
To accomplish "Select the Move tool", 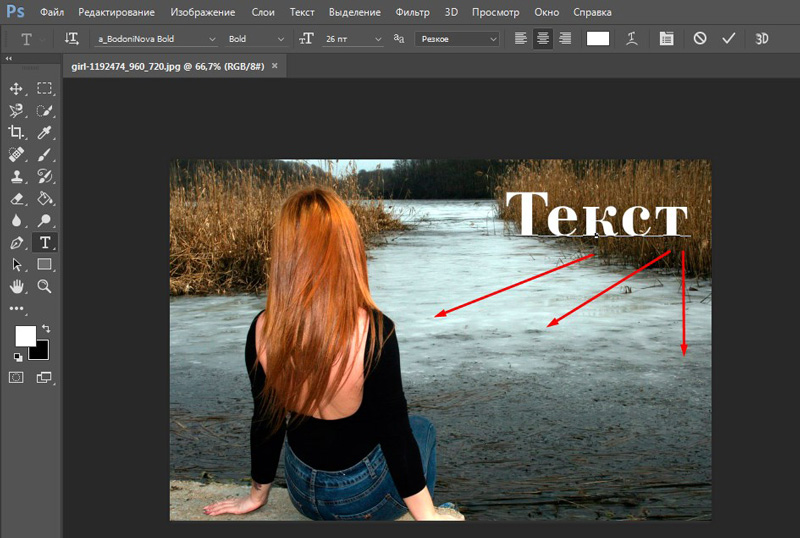I will 16,90.
